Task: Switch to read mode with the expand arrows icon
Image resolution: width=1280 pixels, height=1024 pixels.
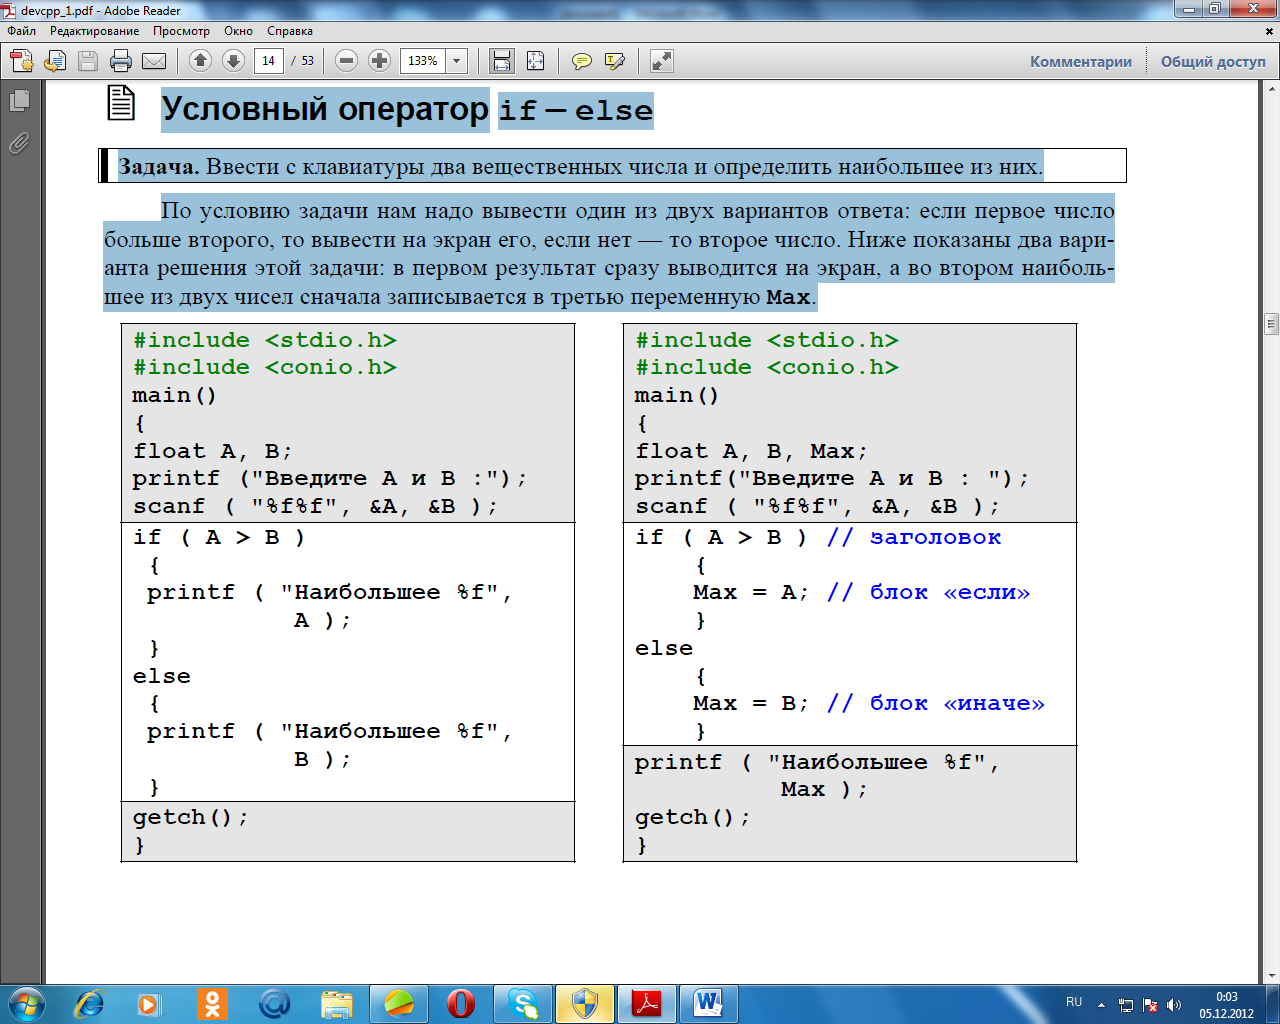Action: point(661,61)
